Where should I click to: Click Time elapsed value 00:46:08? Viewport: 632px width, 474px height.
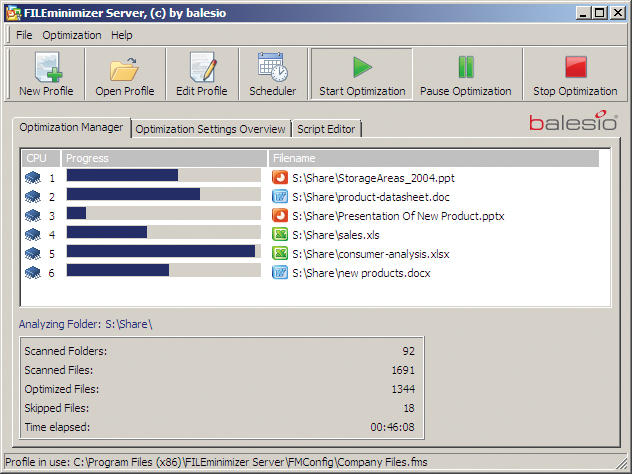[393, 427]
